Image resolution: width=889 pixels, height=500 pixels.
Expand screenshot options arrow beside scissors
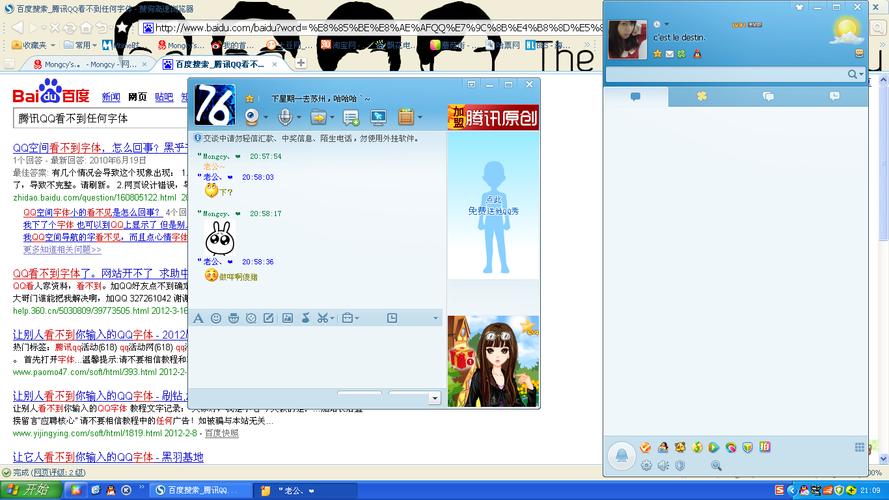coord(332,319)
